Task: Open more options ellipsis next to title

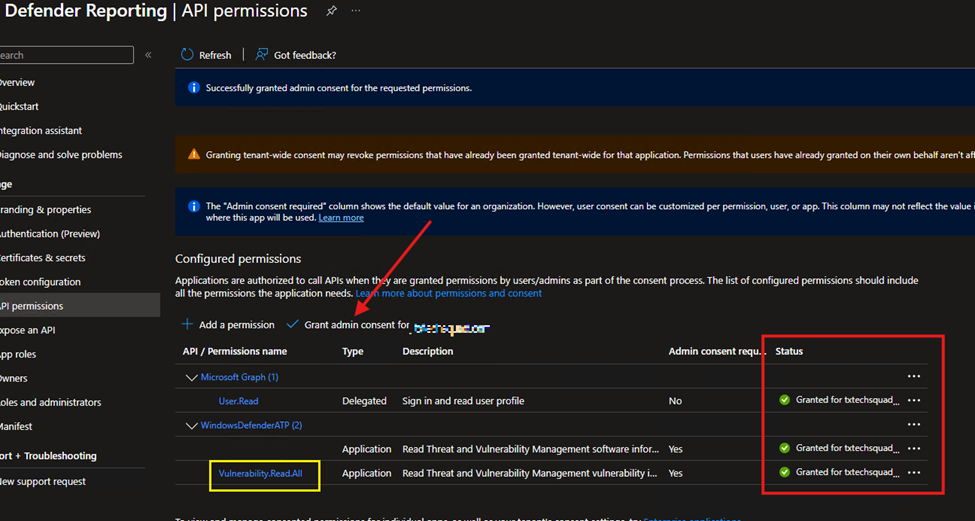Action: [x=356, y=11]
